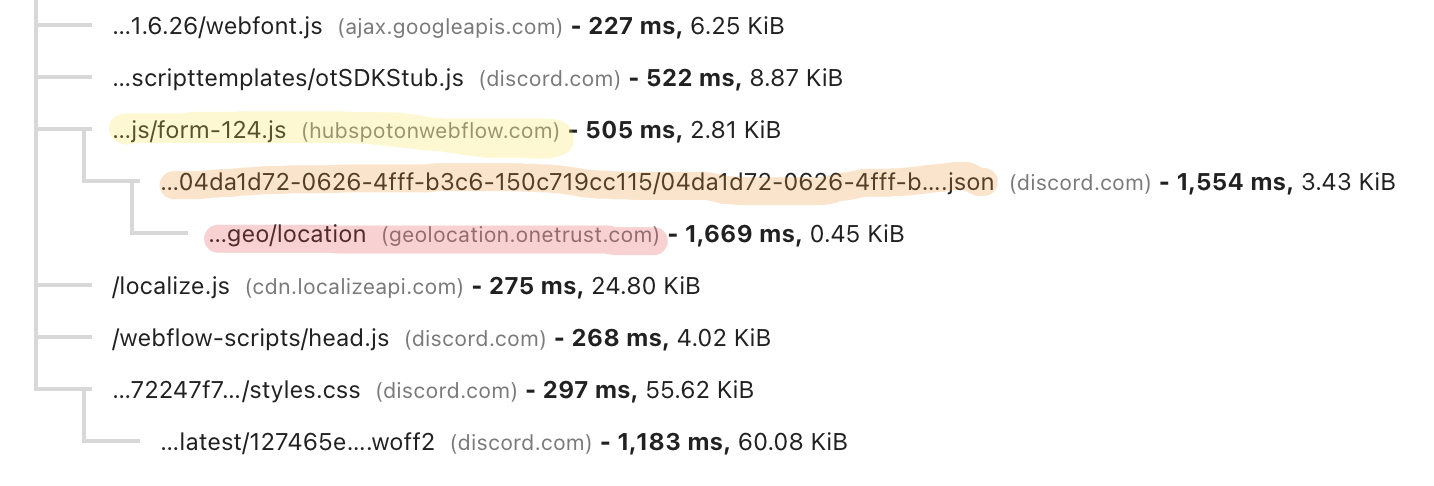Click the 60.08 KiB size value
The height and width of the screenshot is (486, 1434).
coord(793,442)
